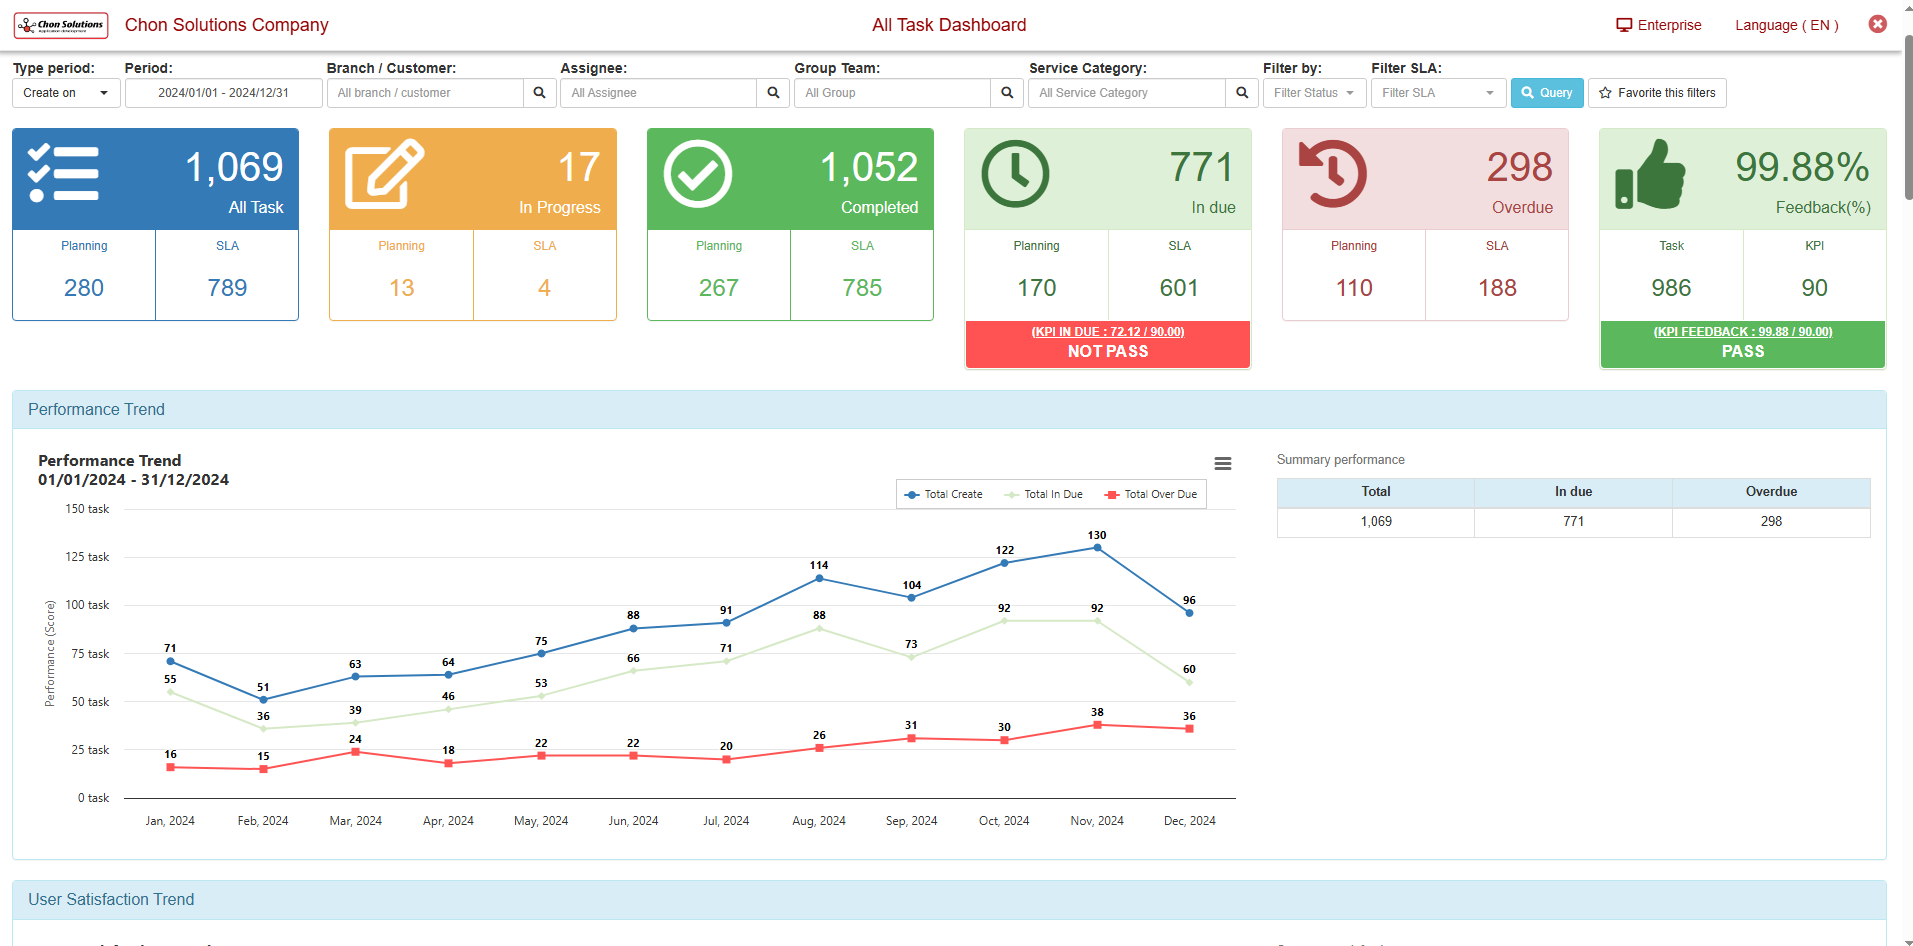
Task: Open the Language (EN) menu
Action: [1786, 25]
